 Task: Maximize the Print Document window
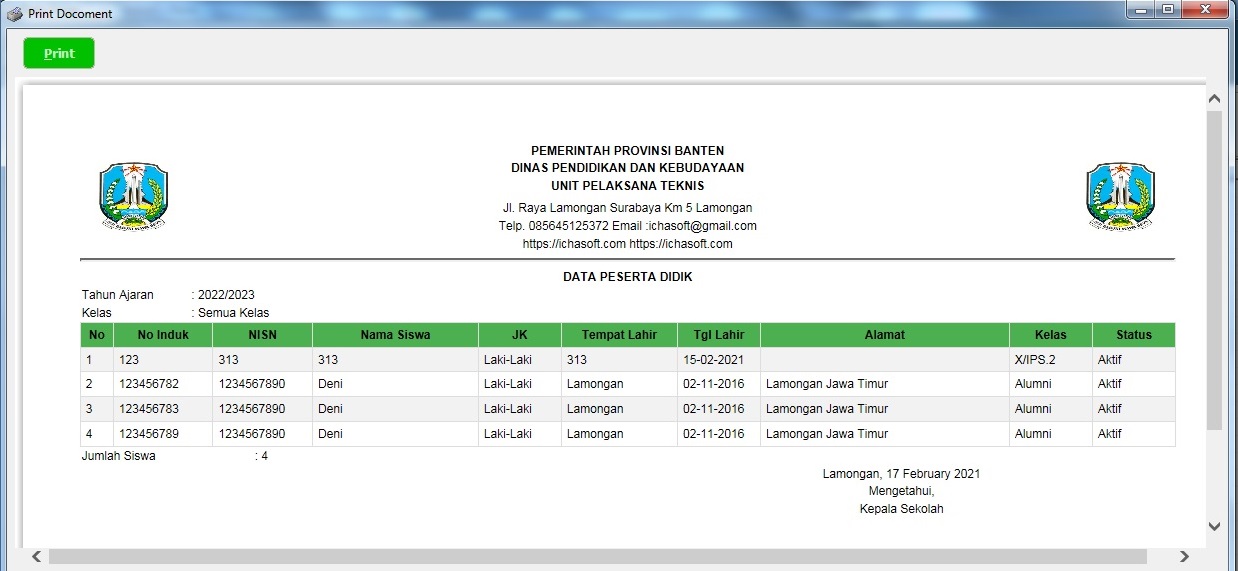click(x=1167, y=9)
